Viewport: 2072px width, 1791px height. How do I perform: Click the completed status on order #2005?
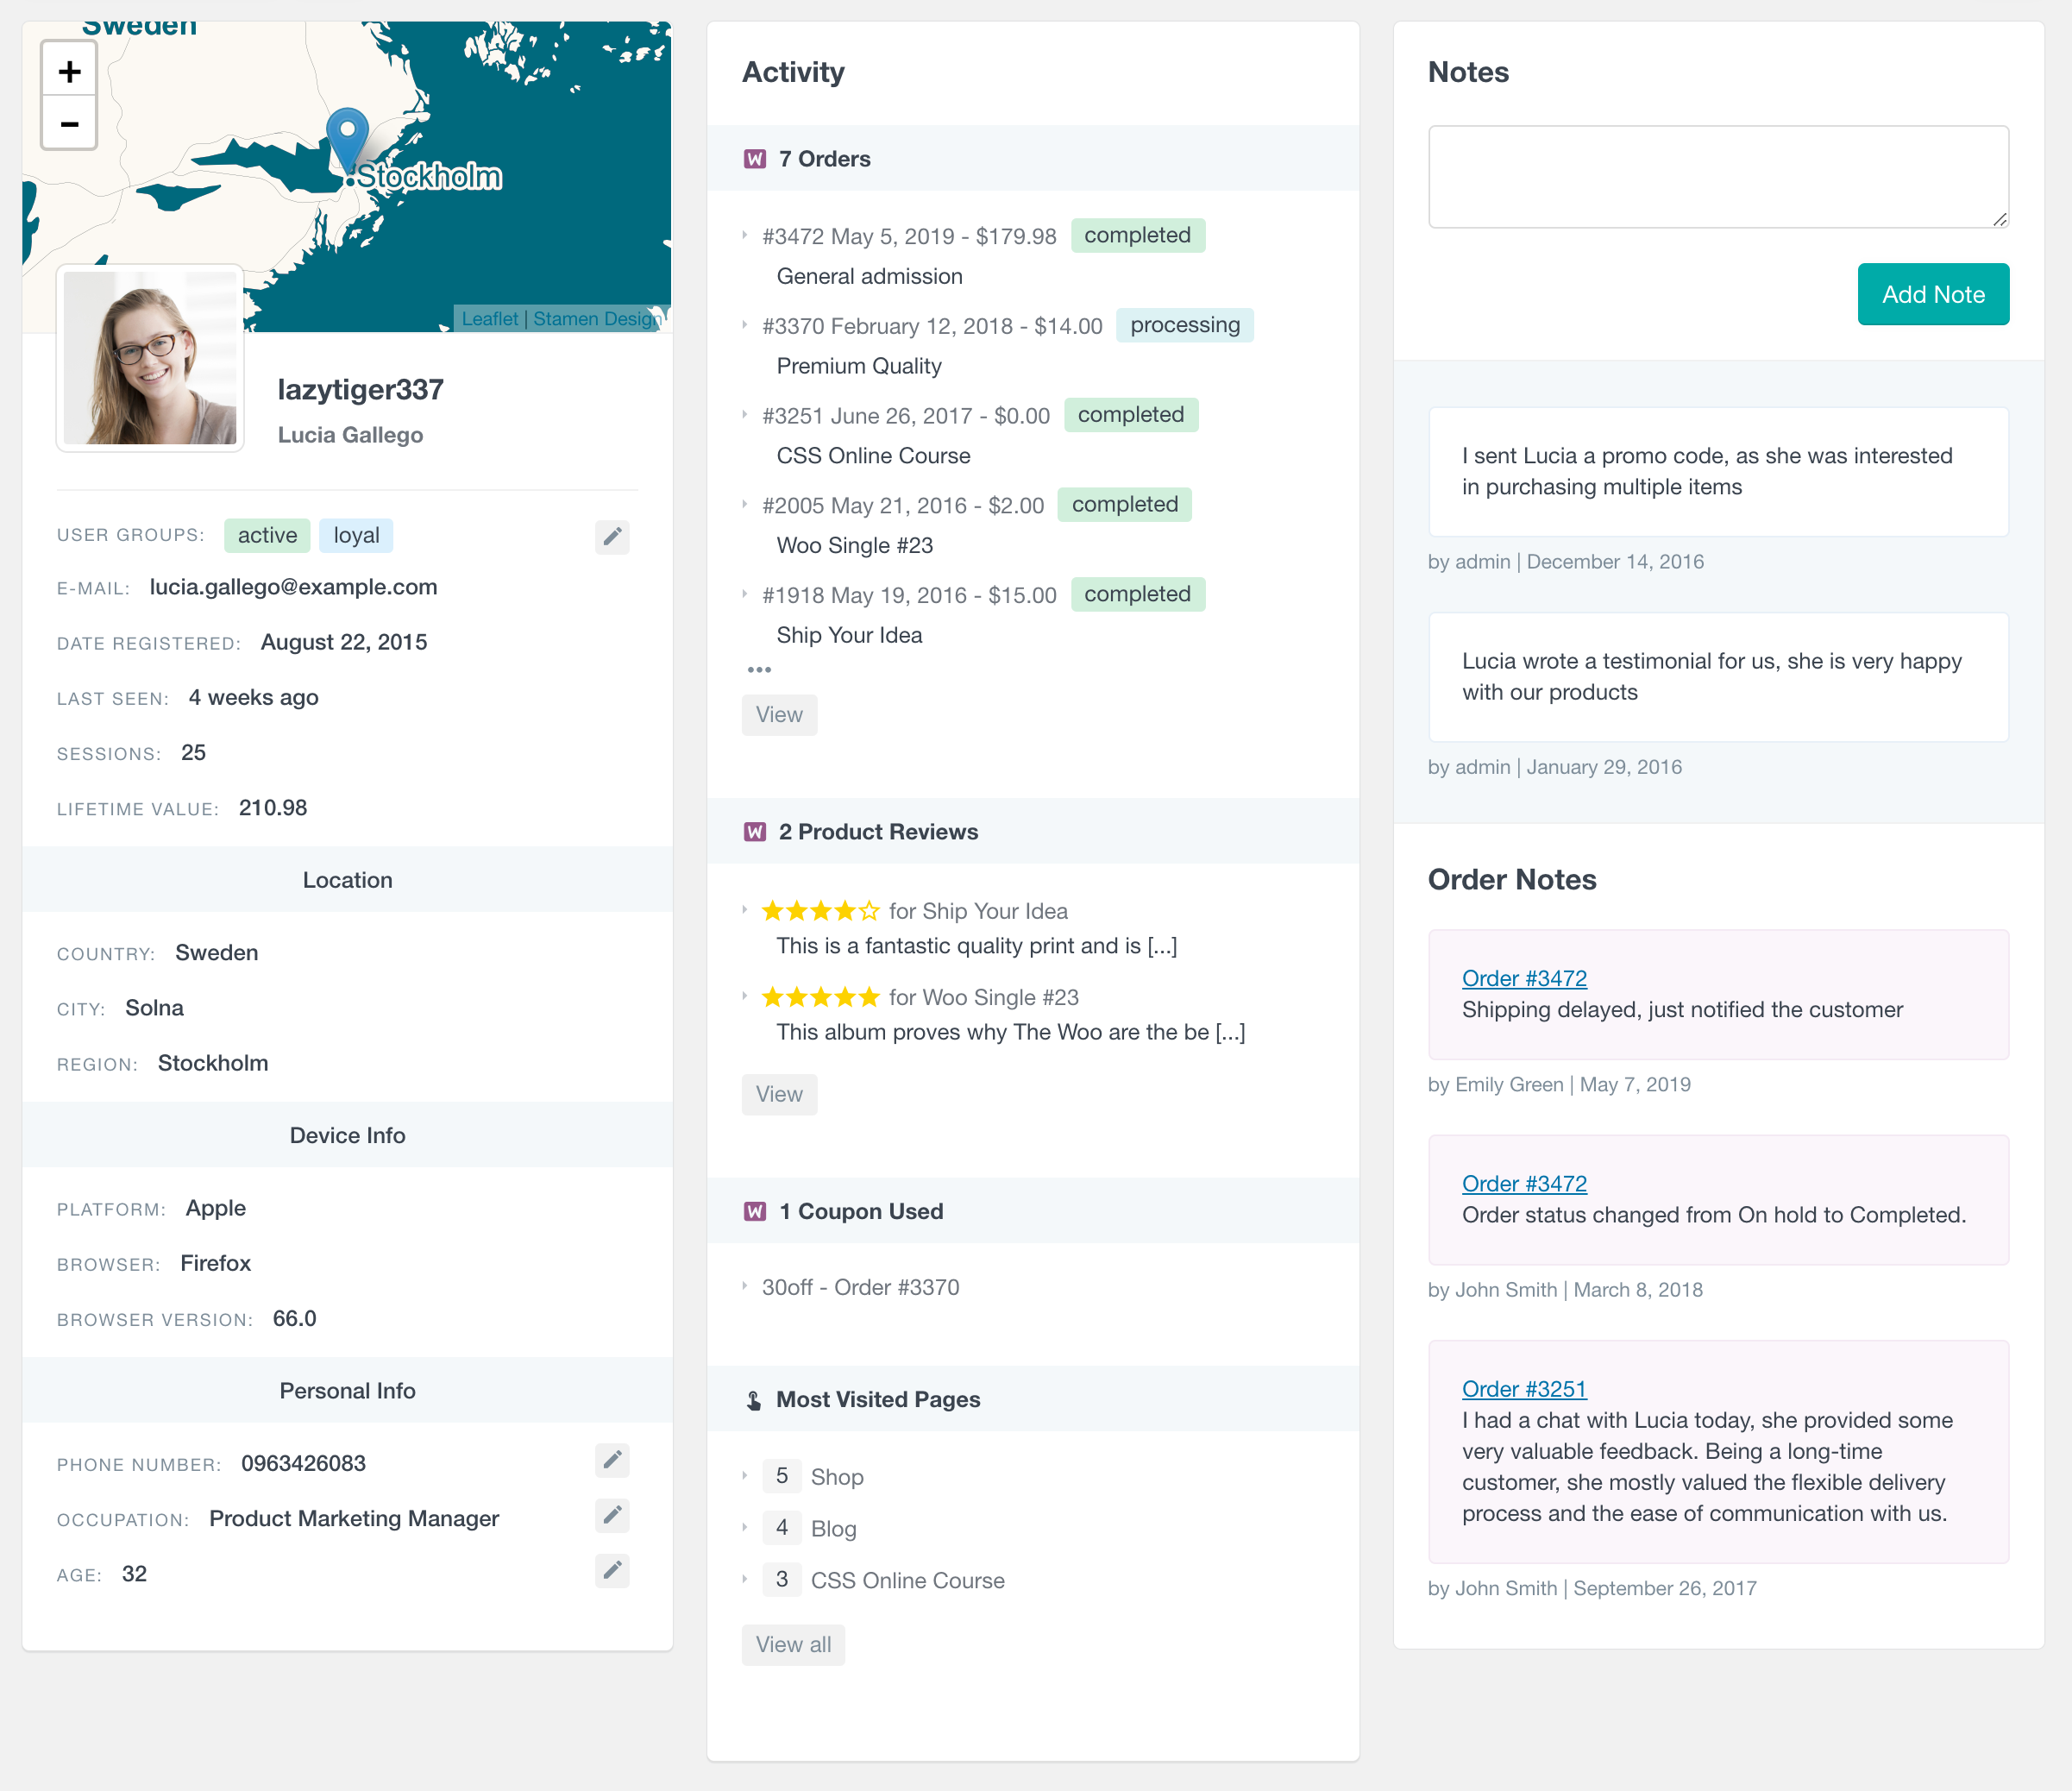point(1124,504)
